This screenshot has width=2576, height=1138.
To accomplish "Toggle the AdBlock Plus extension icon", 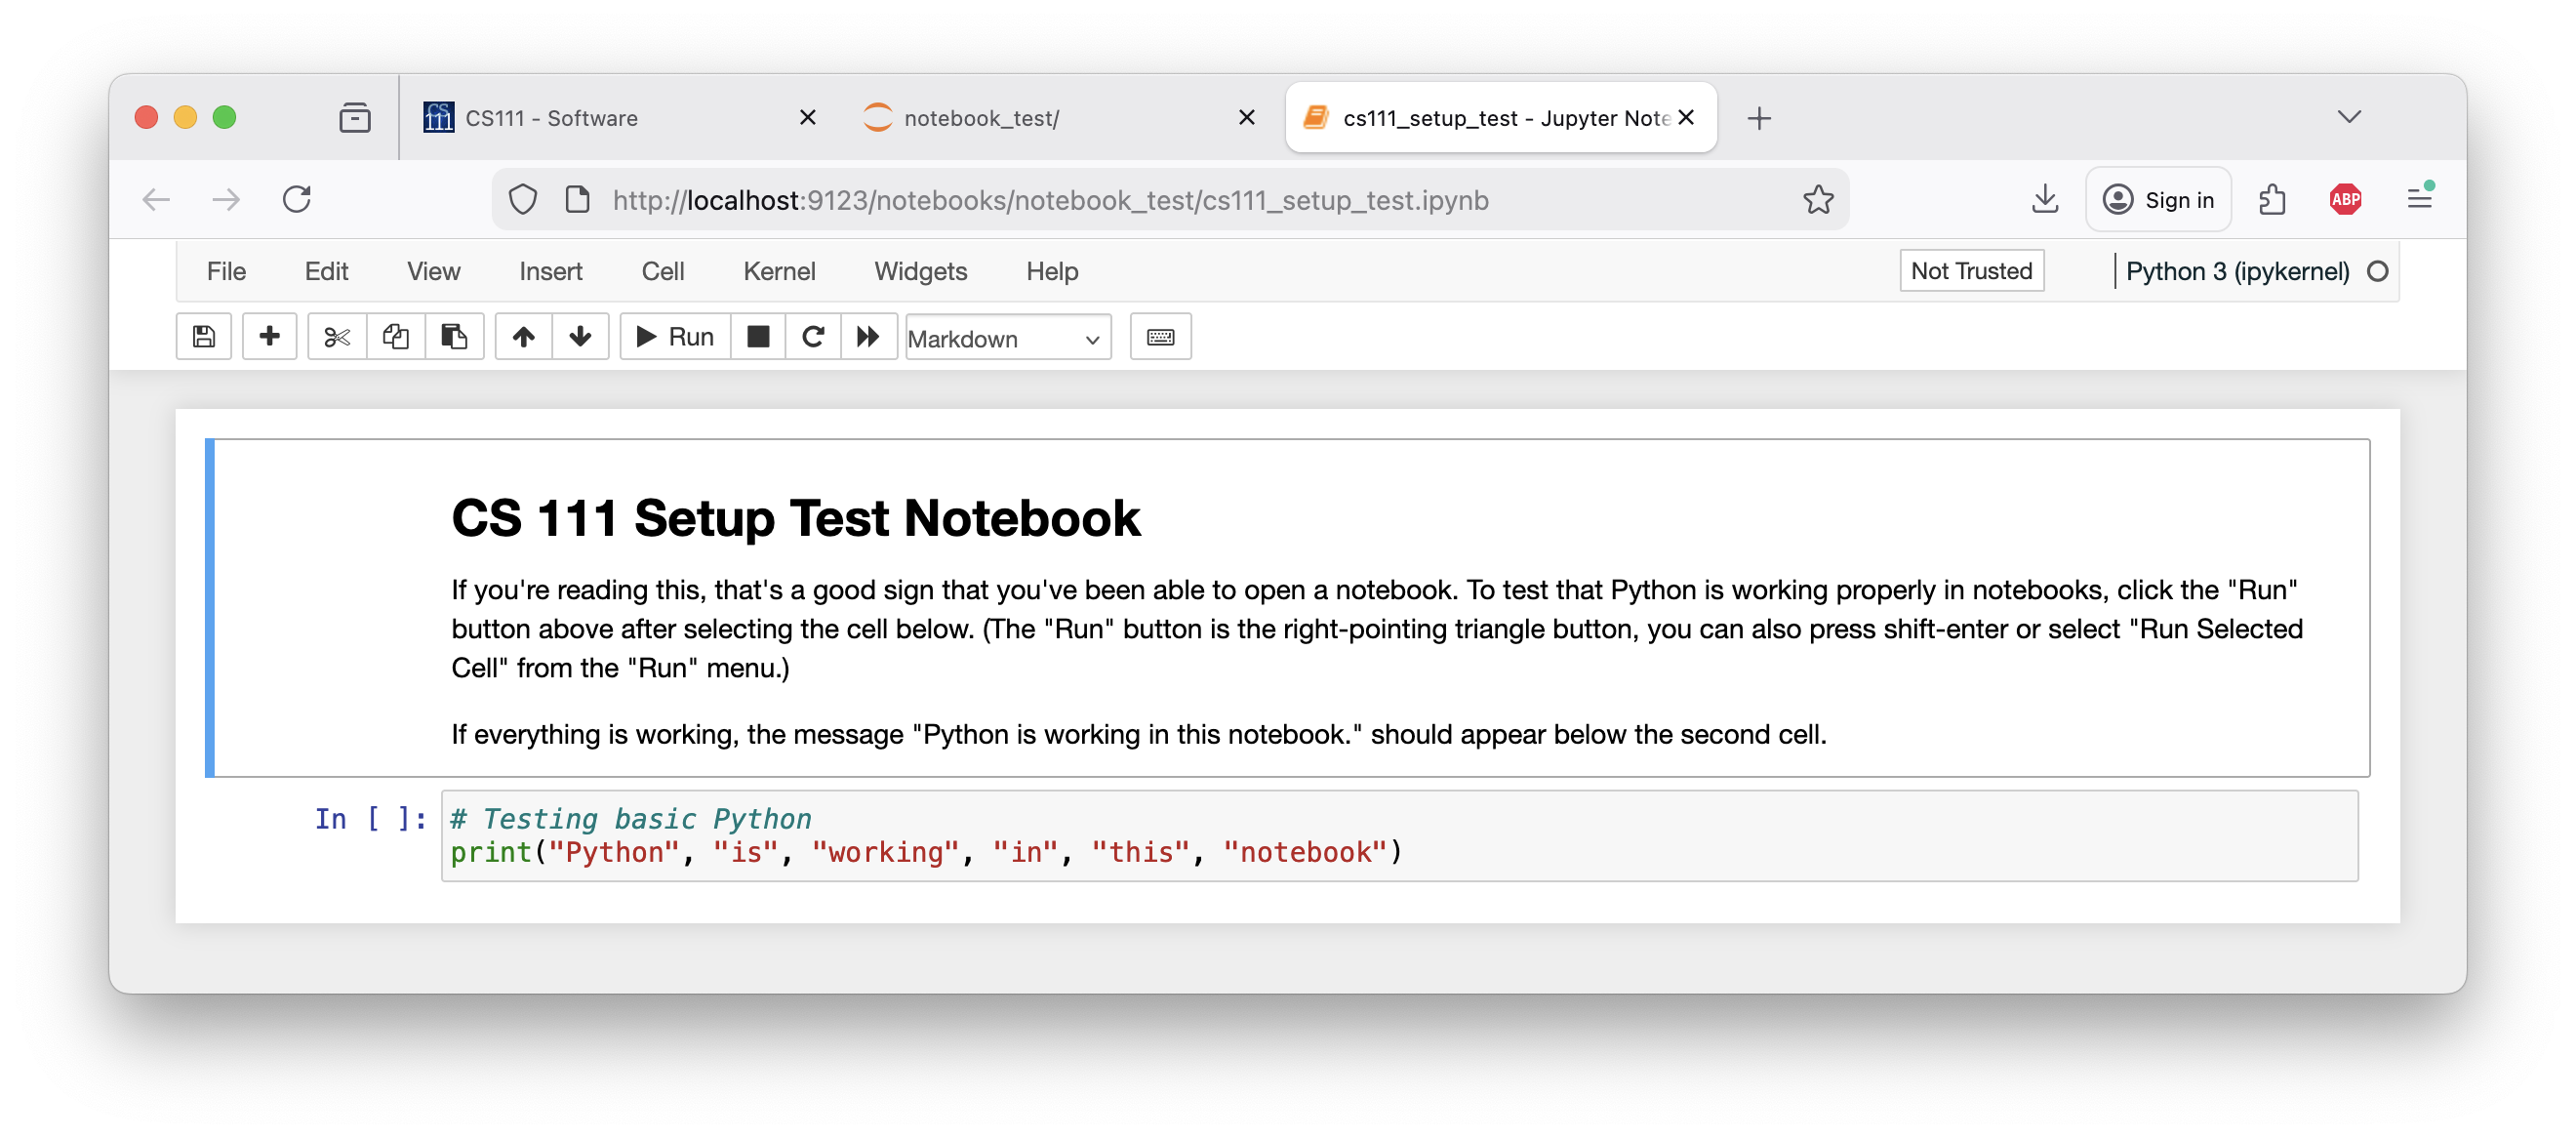I will [x=2346, y=199].
